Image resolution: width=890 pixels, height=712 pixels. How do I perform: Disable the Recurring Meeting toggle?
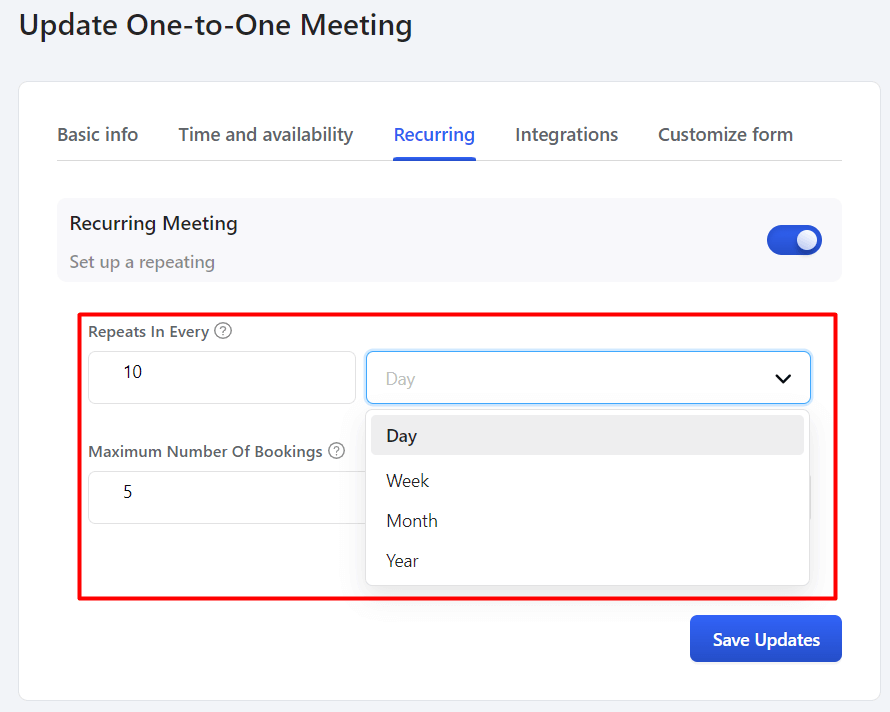pos(794,240)
